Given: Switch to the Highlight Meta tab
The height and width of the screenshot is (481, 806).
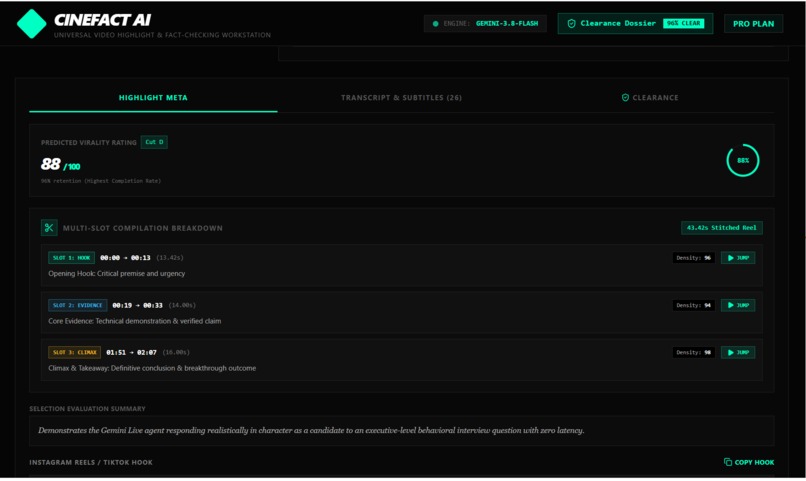Looking at the screenshot, I should pos(153,98).
